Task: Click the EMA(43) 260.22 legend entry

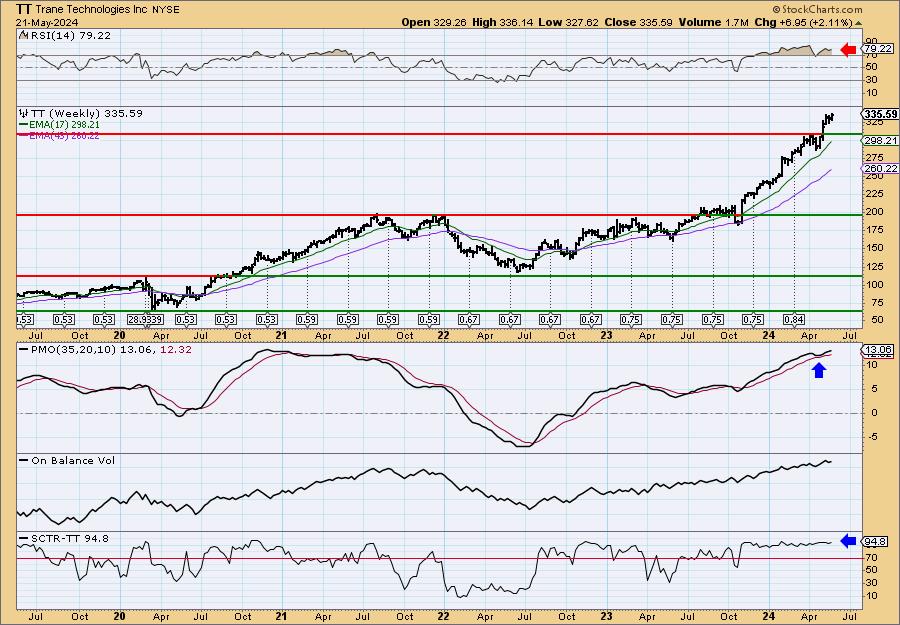Action: click(x=59, y=135)
